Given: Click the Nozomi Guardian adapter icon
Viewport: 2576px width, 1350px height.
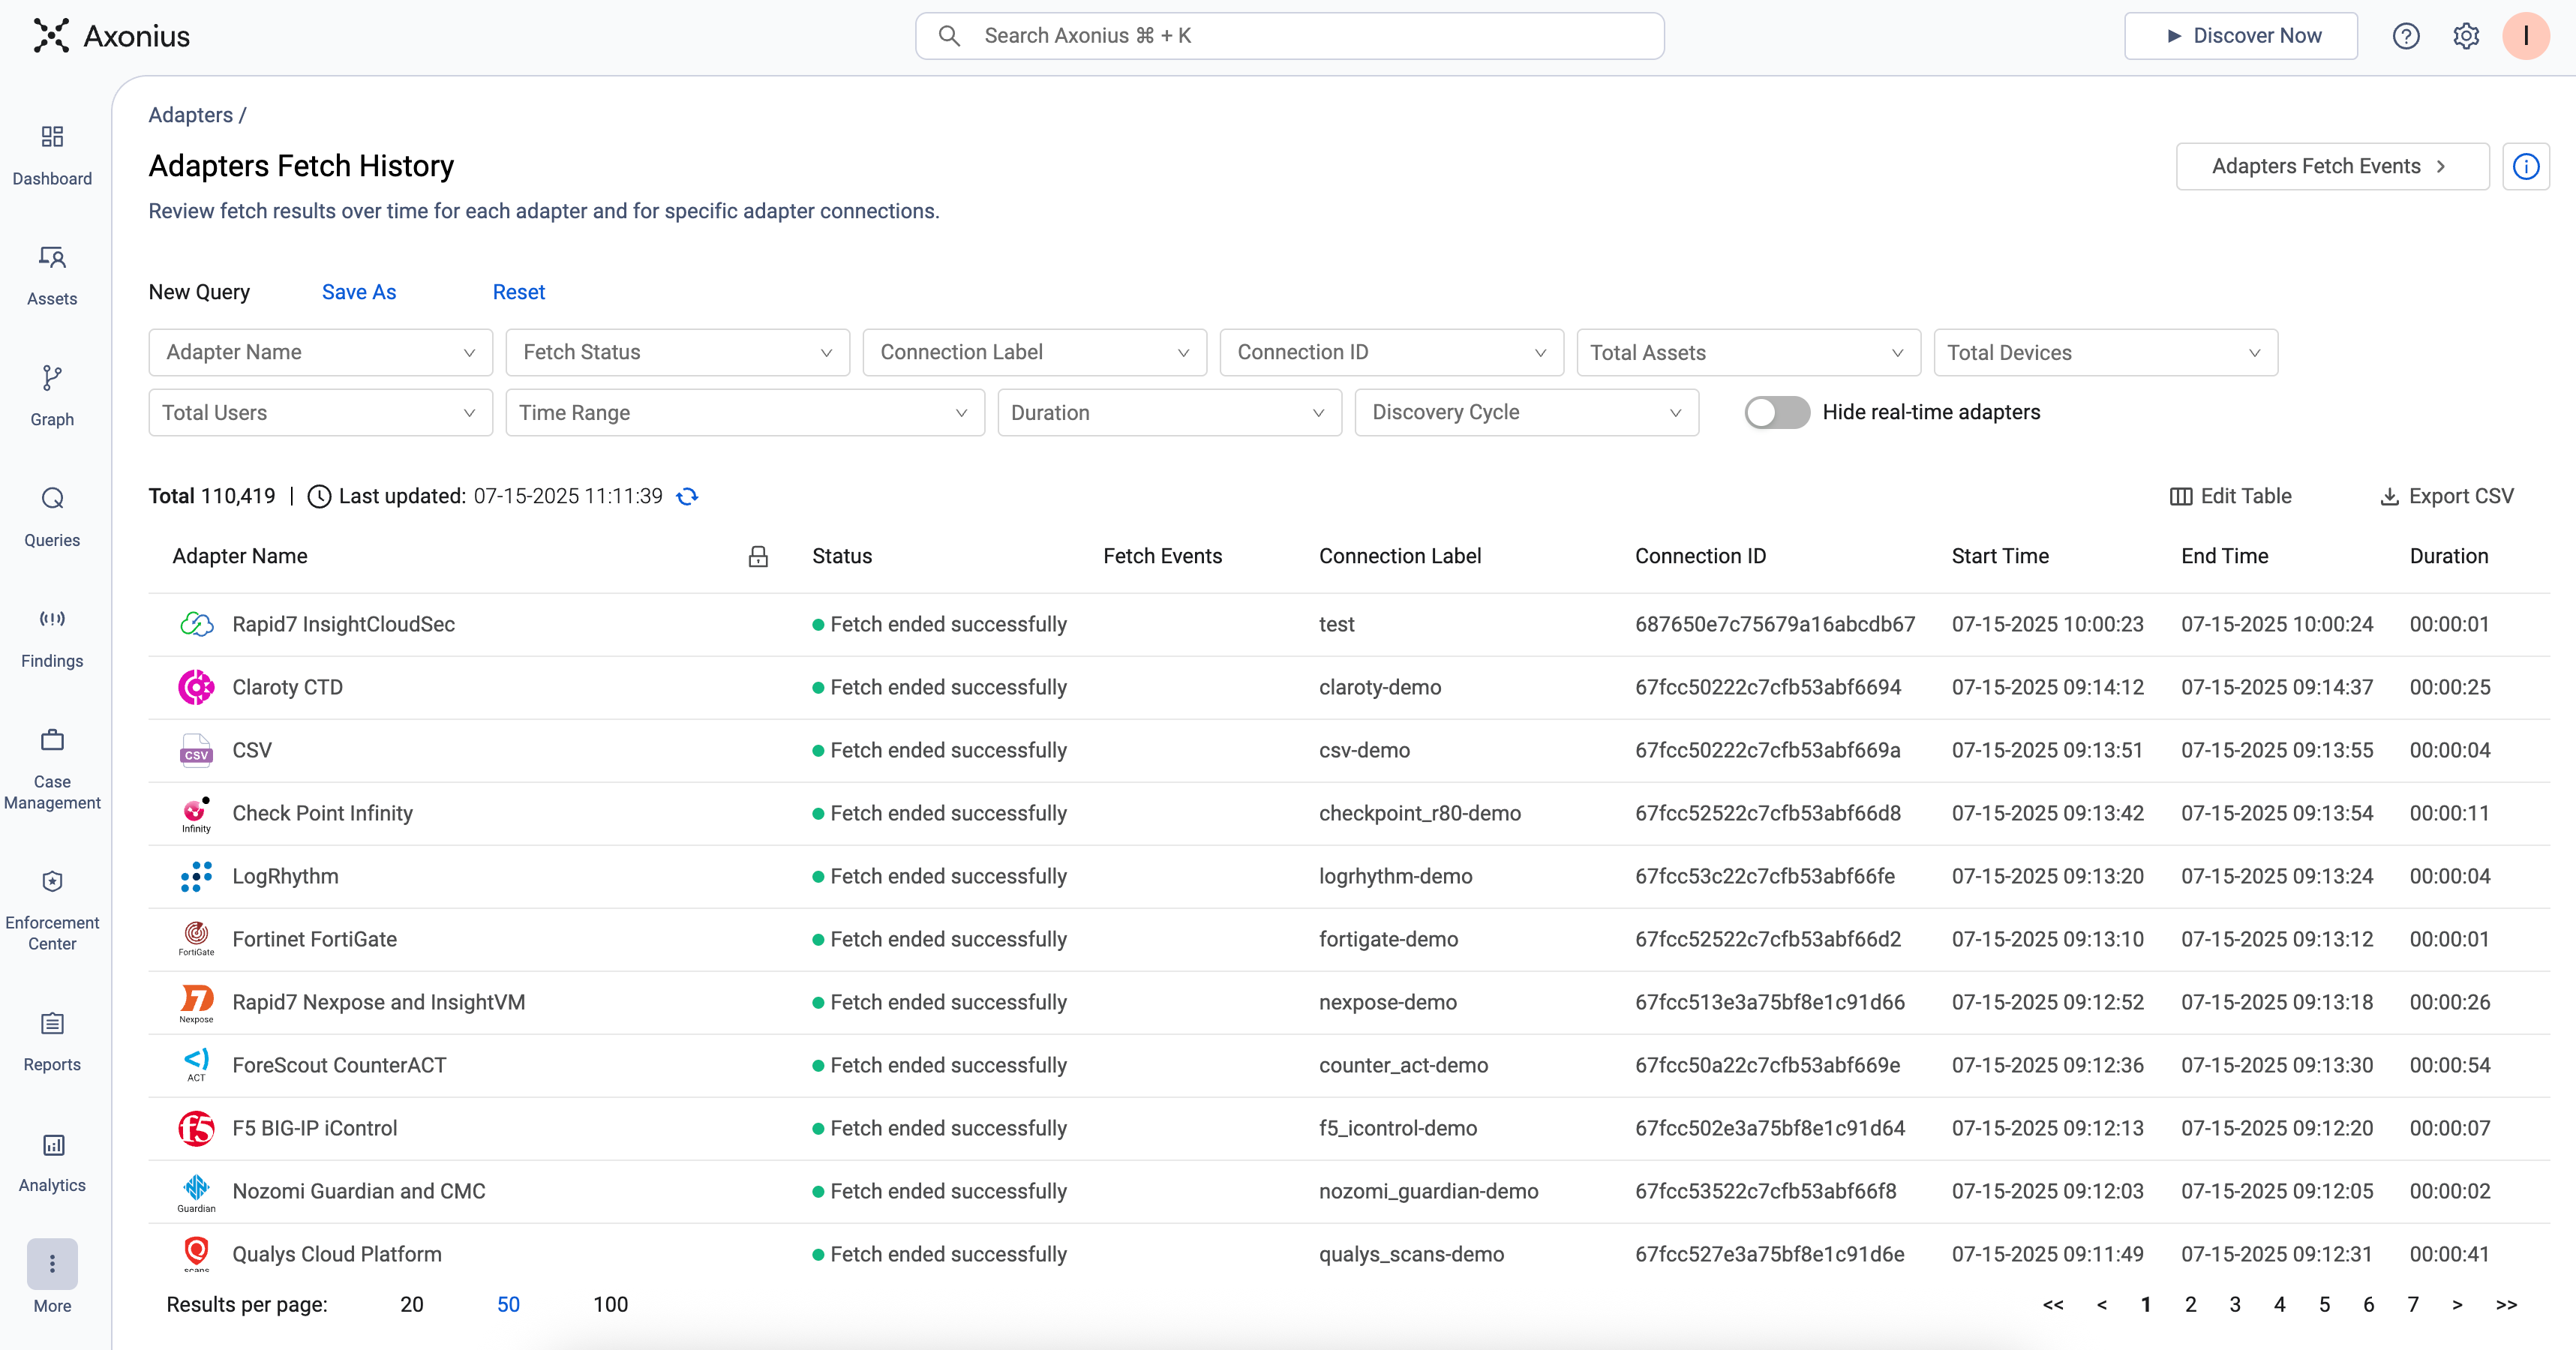Looking at the screenshot, I should pos(196,1192).
